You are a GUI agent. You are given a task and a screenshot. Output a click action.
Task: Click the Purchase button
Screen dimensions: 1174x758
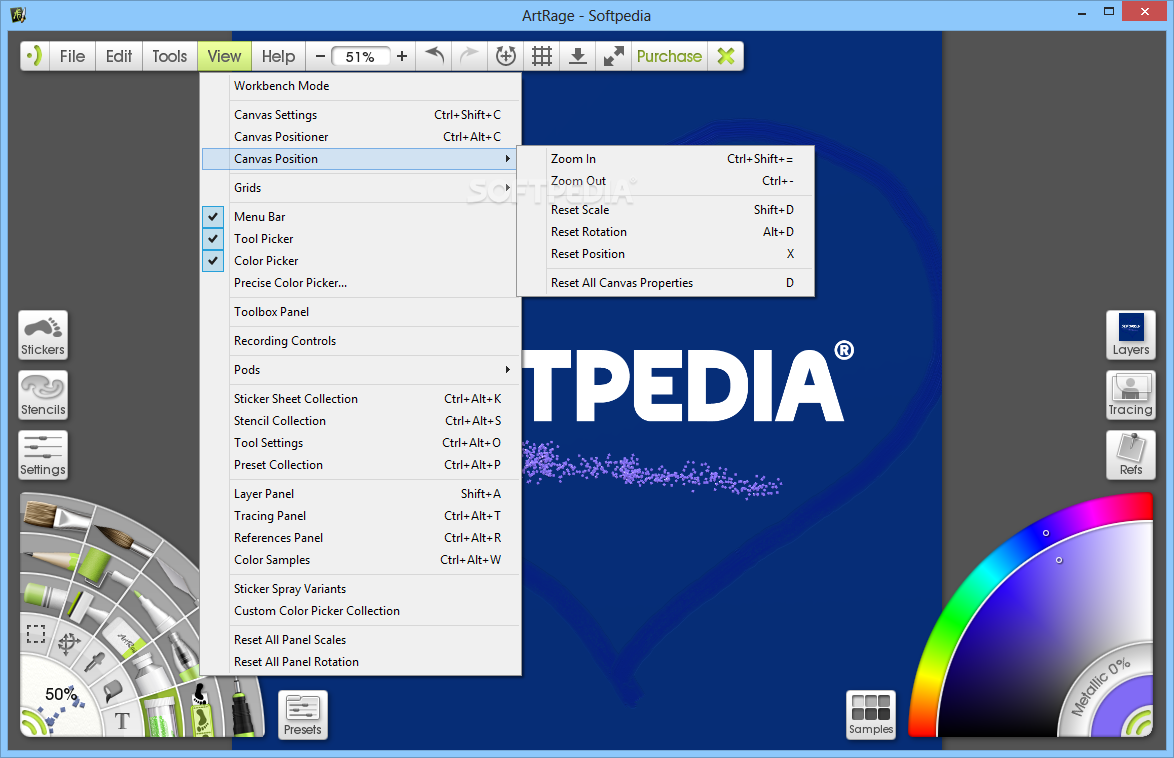669,56
